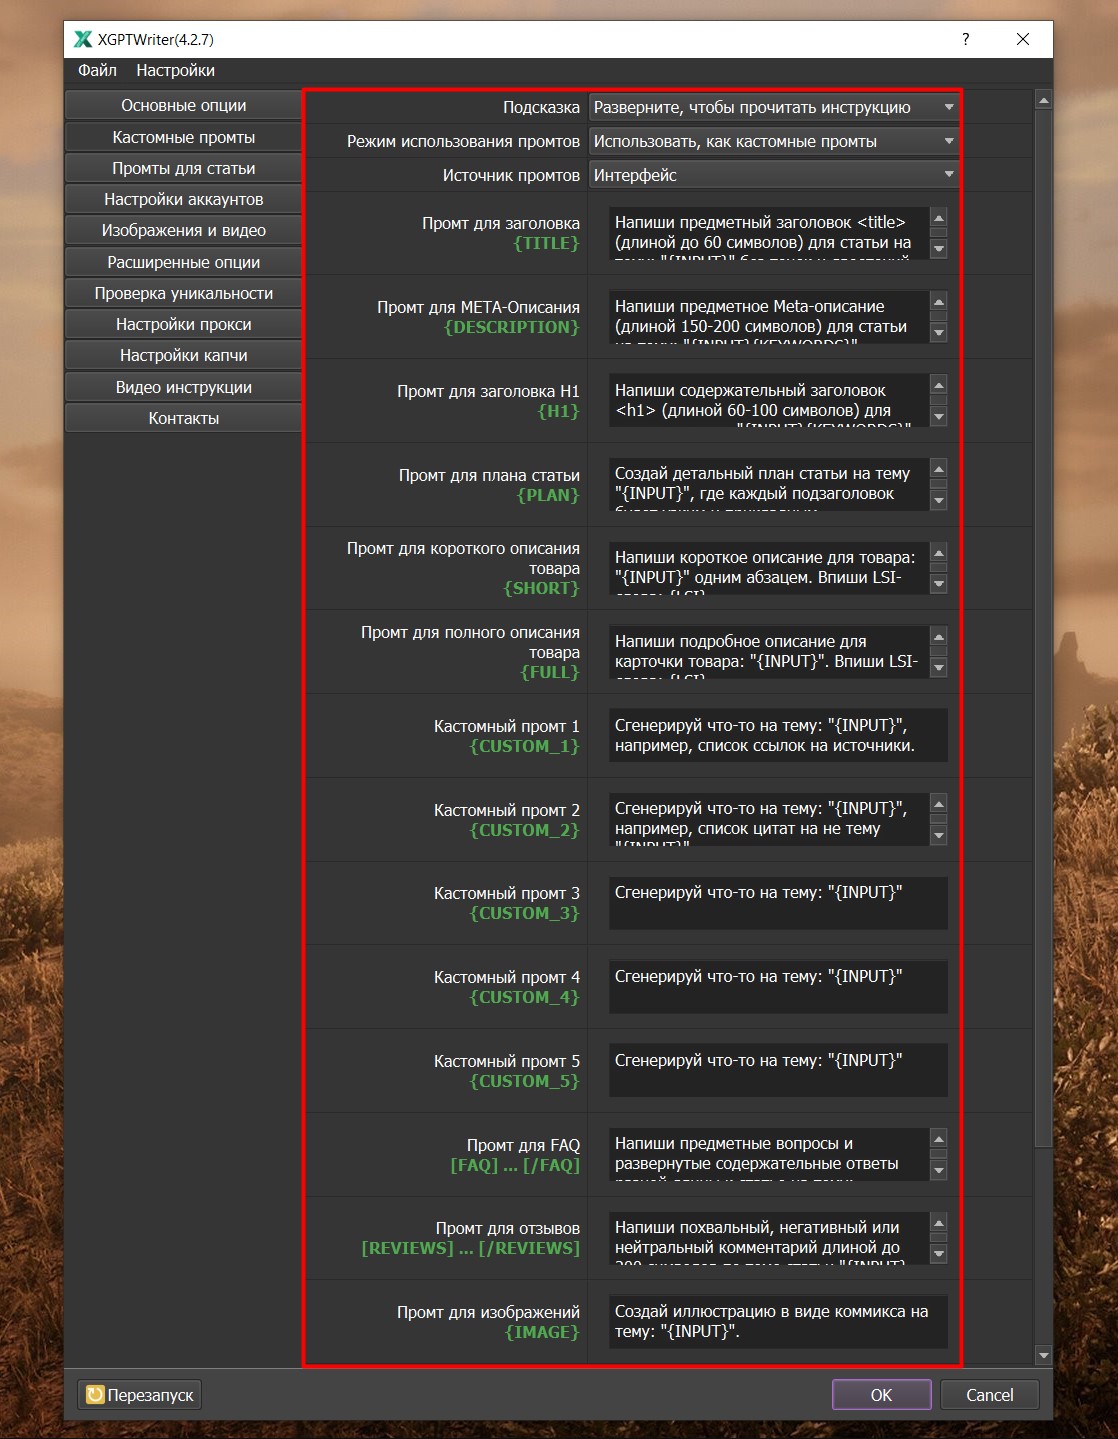
Task: Open Промты для статьи section
Action: tap(183, 168)
